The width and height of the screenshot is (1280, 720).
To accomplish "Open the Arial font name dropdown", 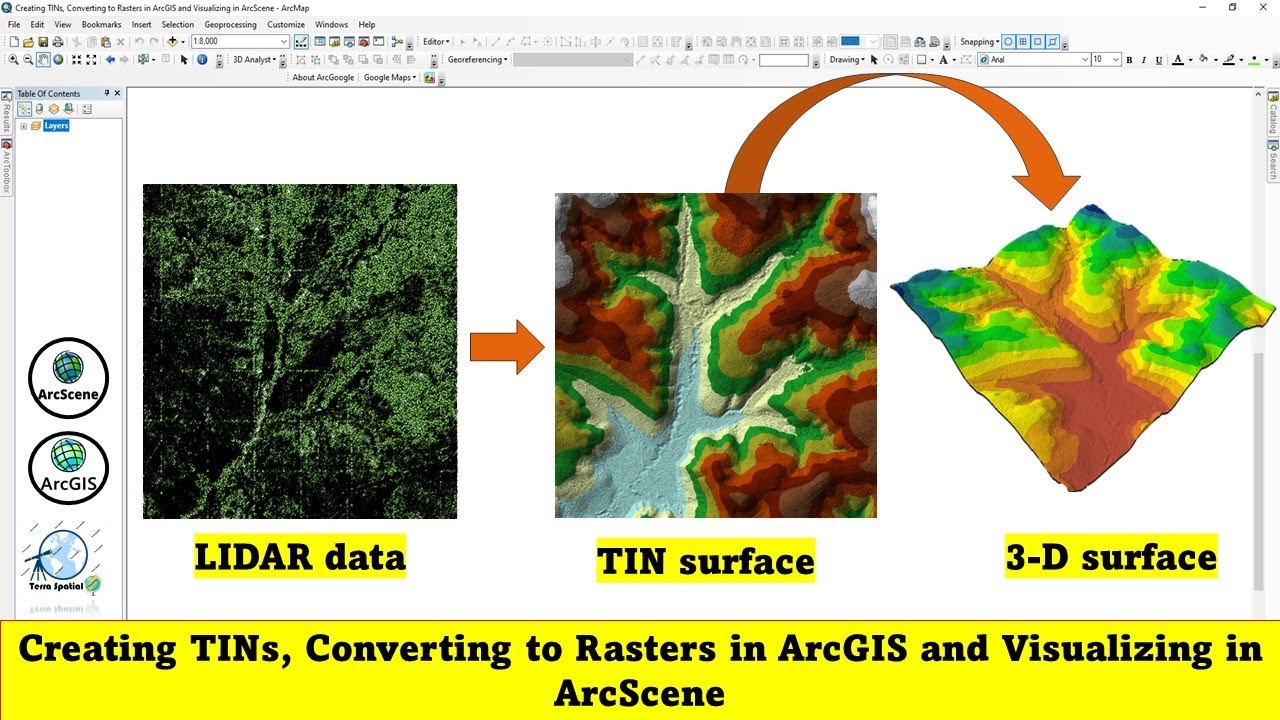I will coord(1085,60).
